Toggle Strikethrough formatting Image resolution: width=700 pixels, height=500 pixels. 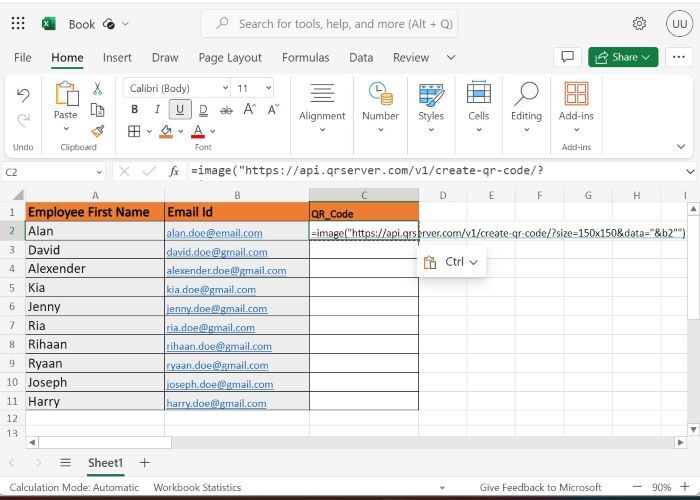226,110
